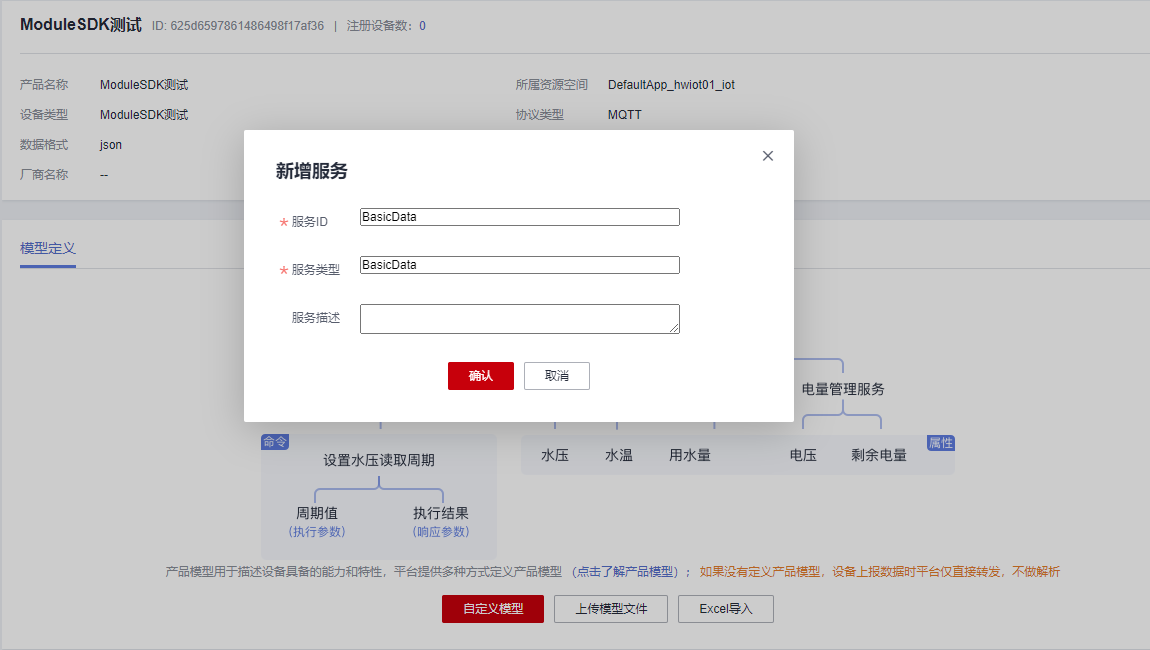Select the 用水量 property node
Viewport: 1150px width, 650px height.
(690, 454)
